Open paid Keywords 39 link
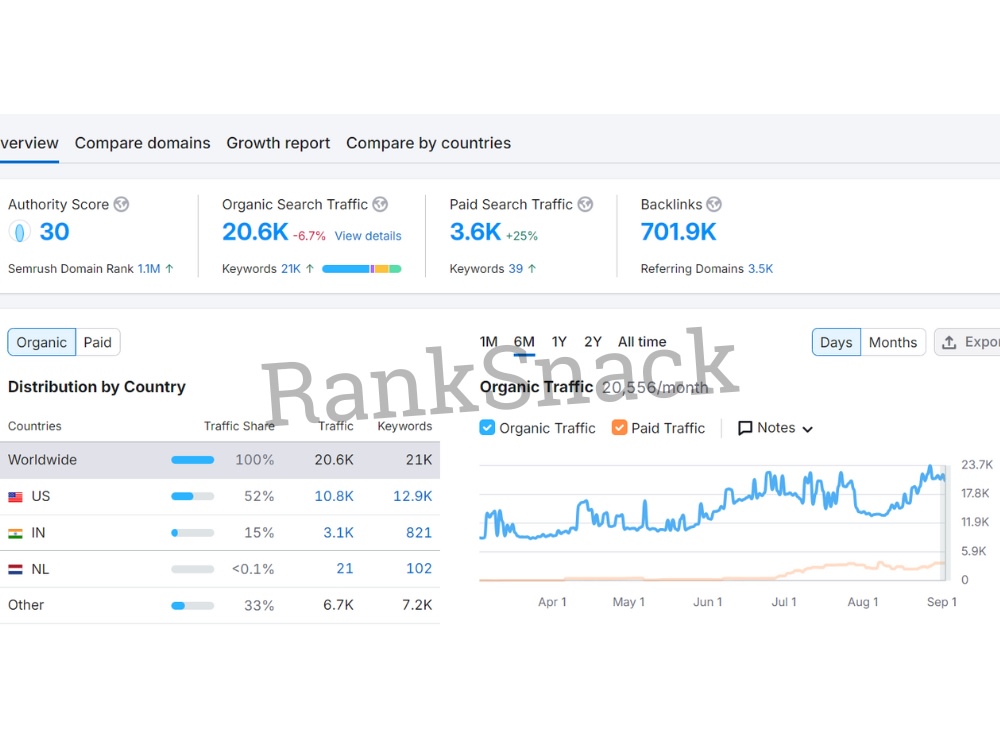 click(515, 268)
